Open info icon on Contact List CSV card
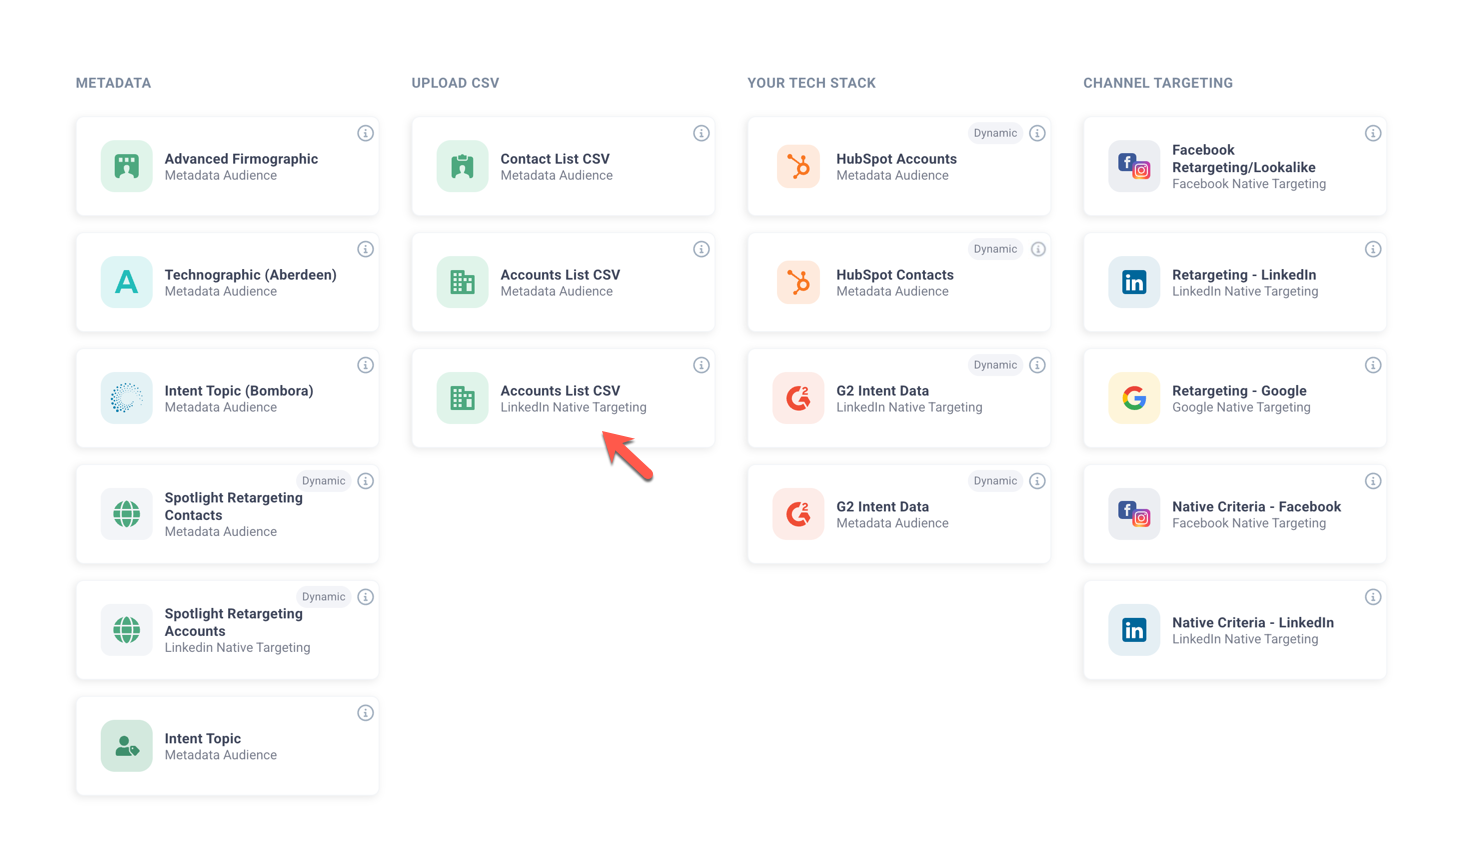 [701, 133]
